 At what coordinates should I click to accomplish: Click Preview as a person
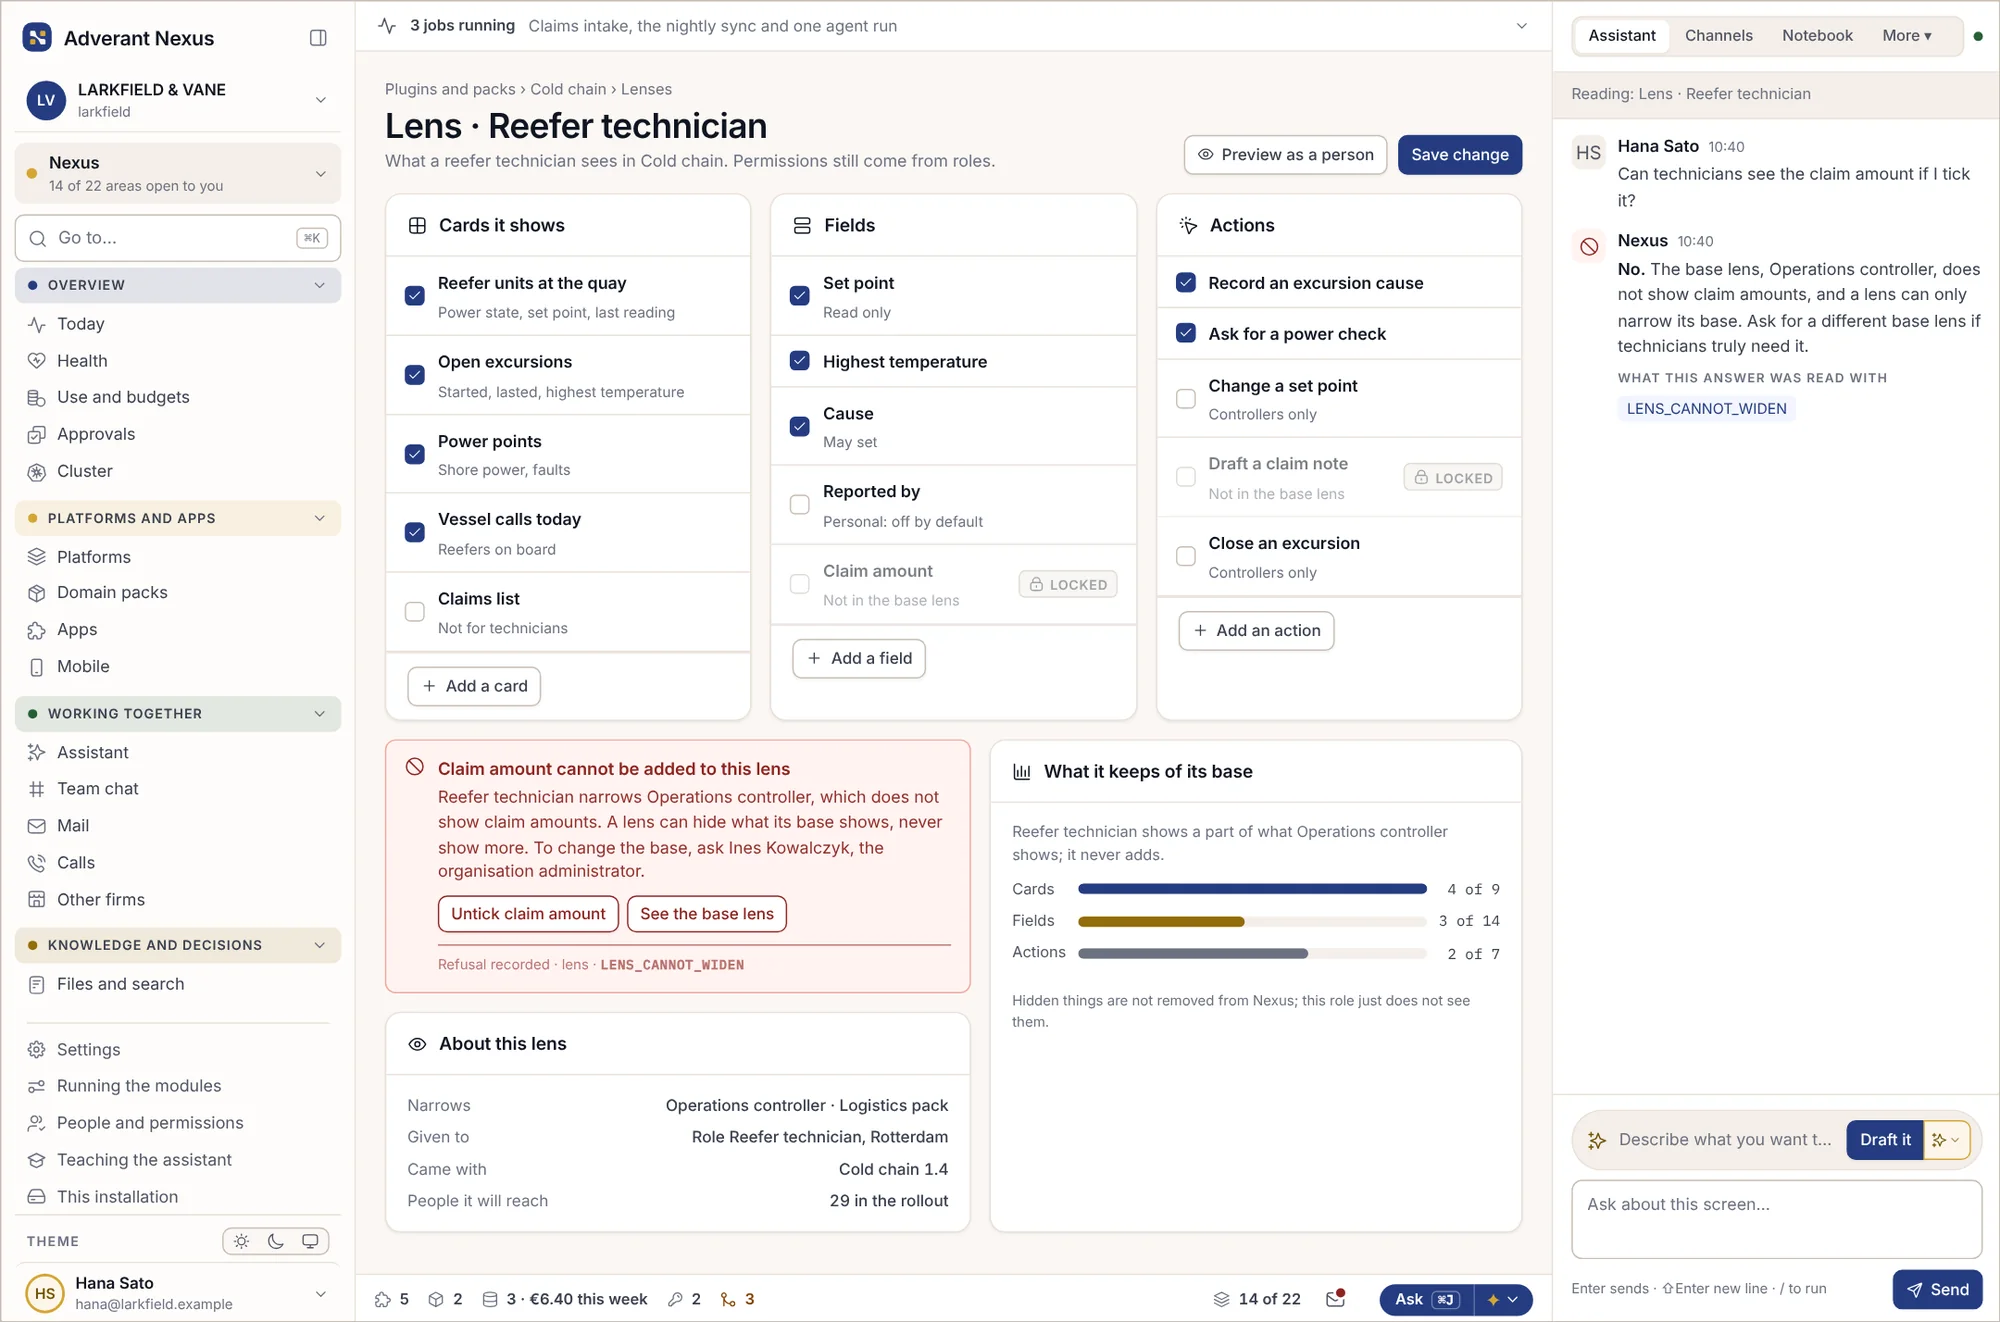(1285, 155)
